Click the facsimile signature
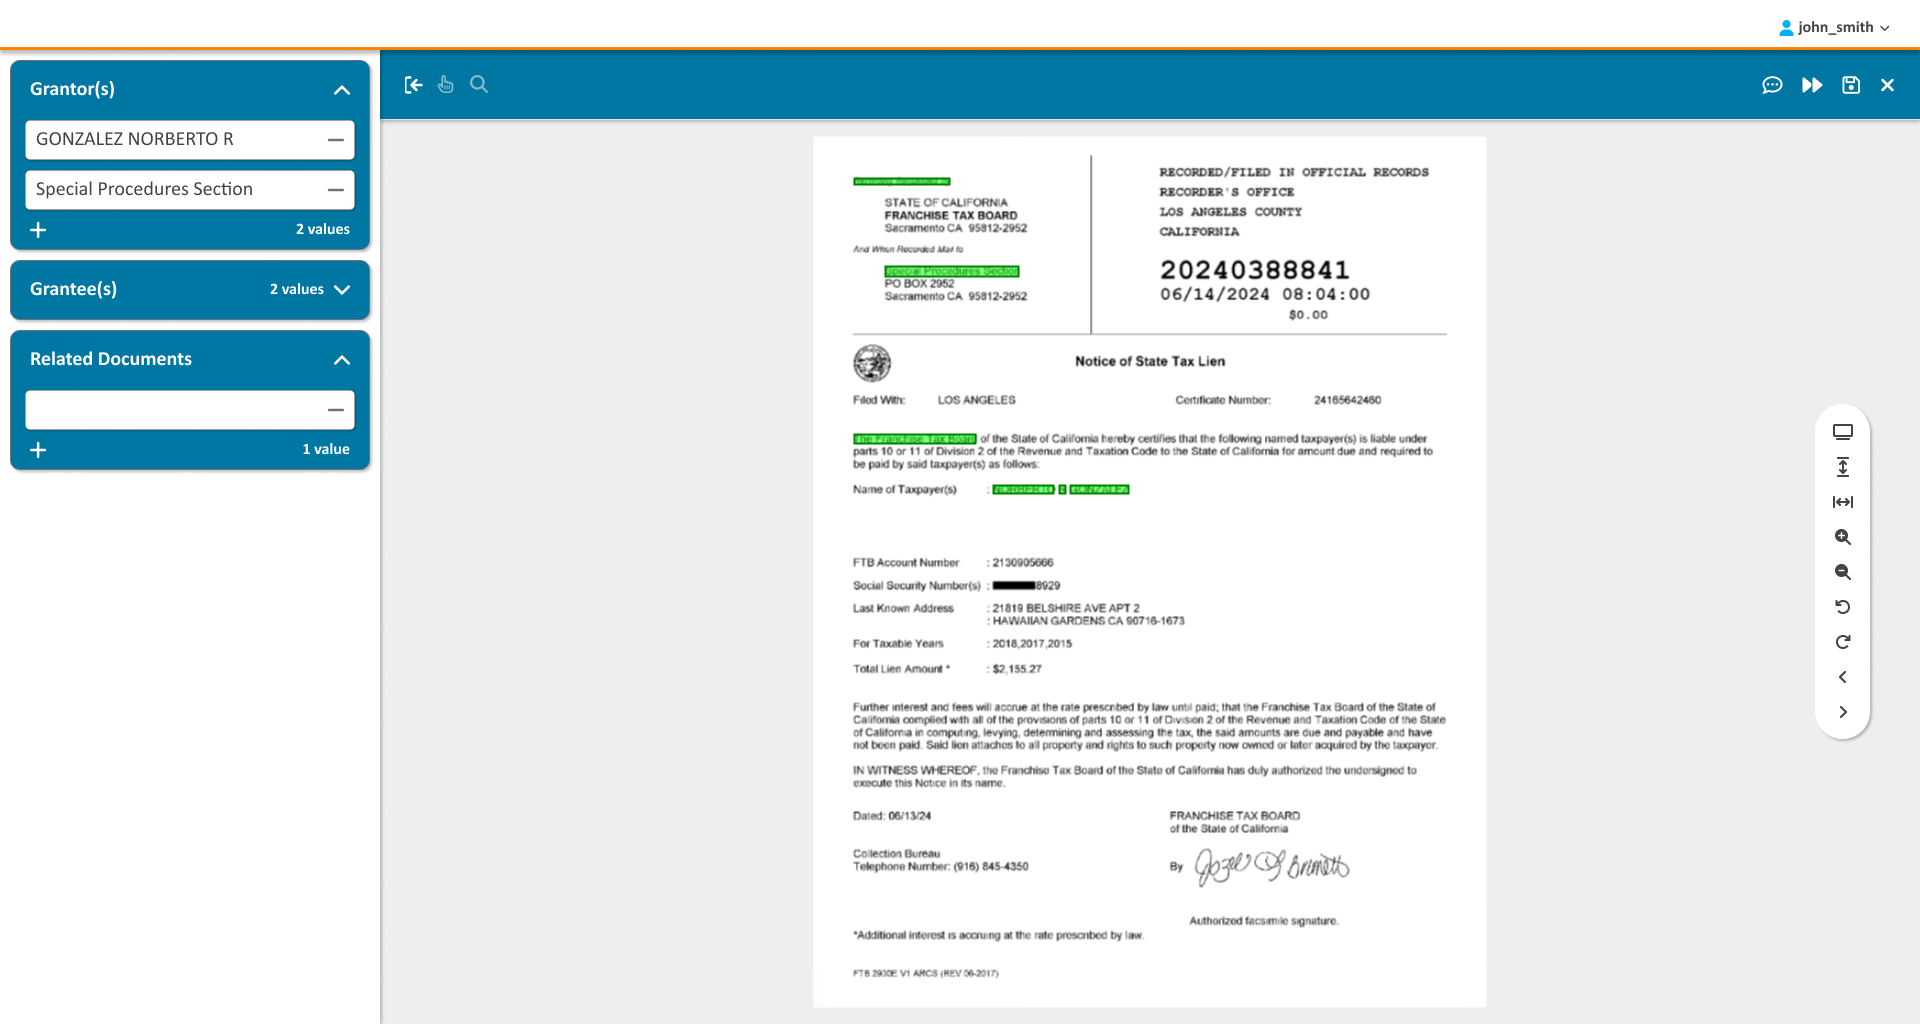The width and height of the screenshot is (1920, 1024). click(x=1272, y=866)
